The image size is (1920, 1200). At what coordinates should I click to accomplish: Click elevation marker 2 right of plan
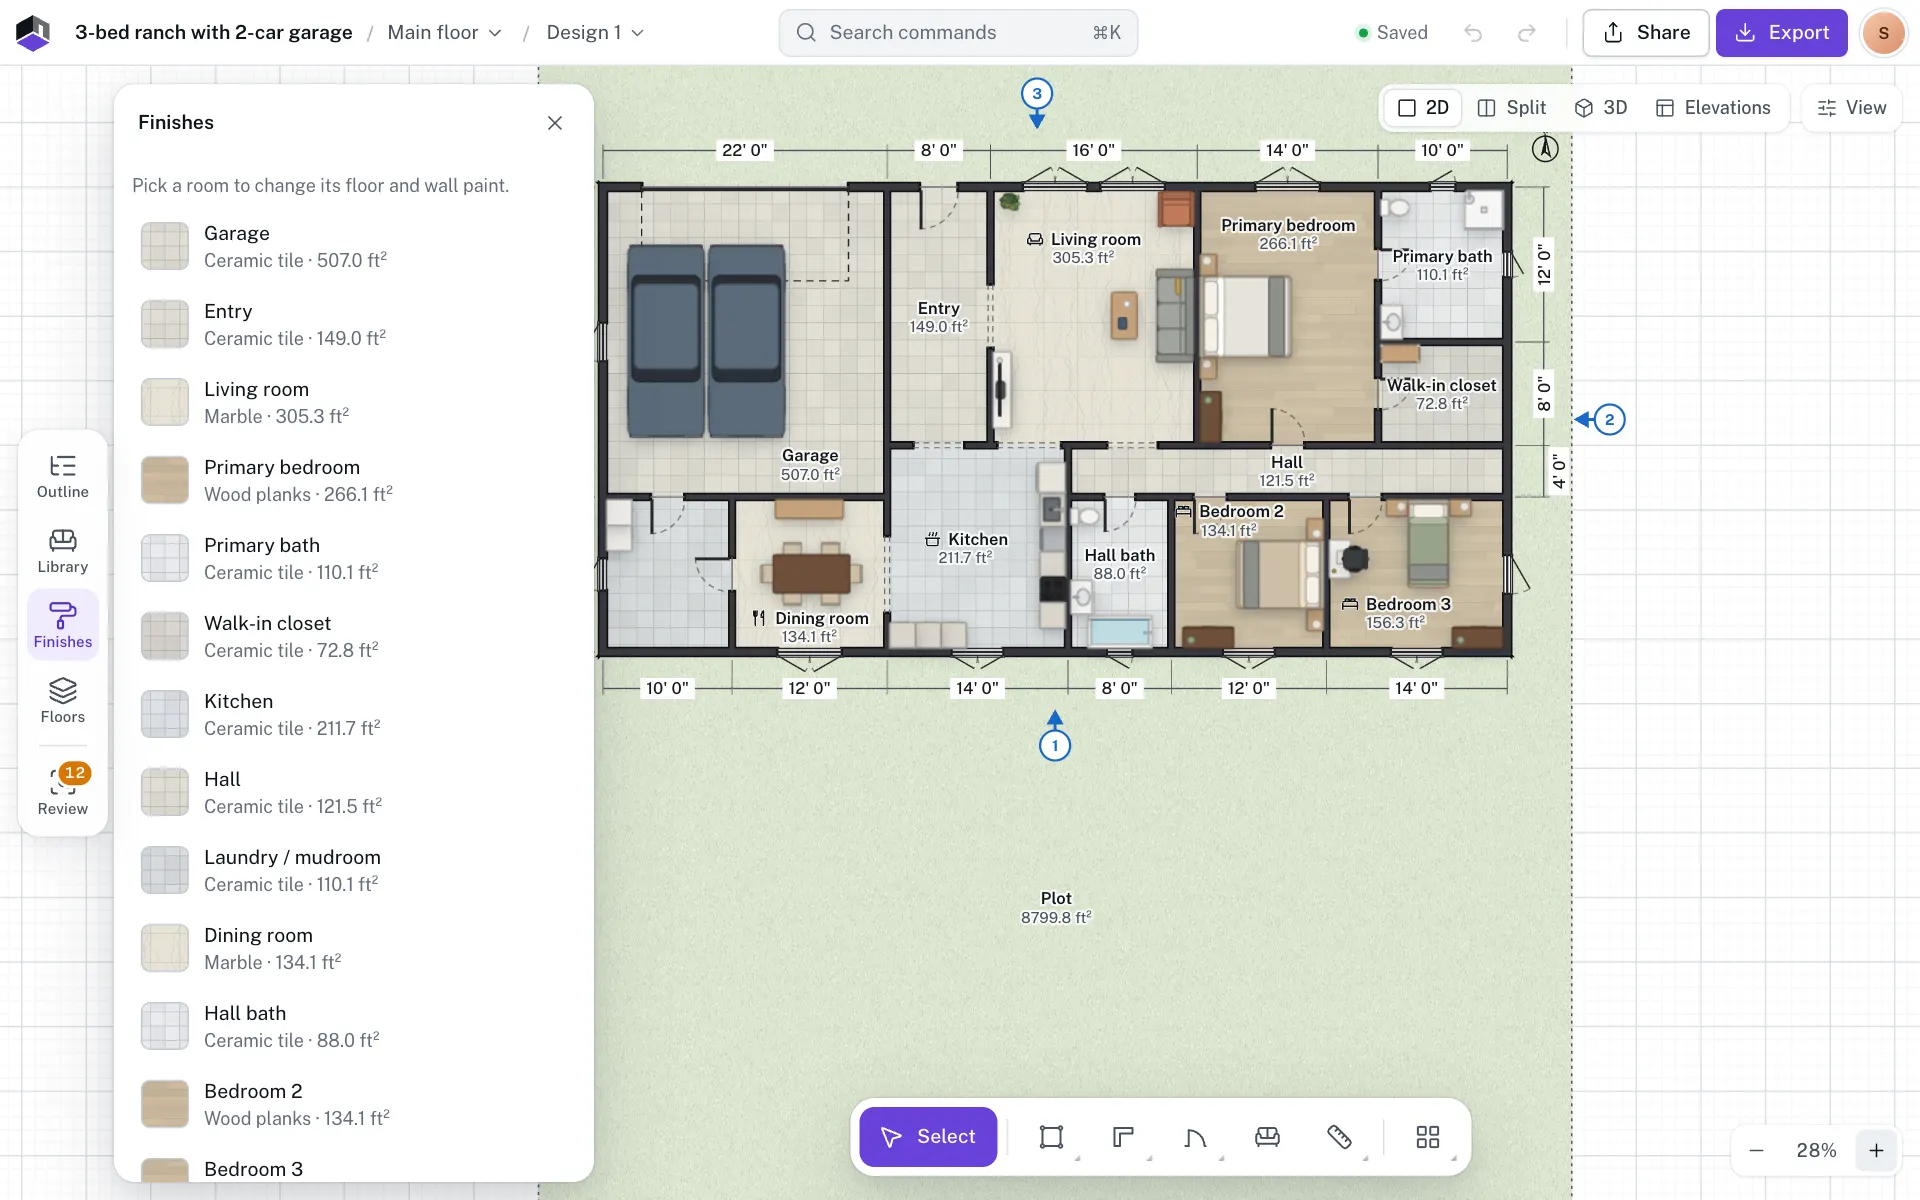pyautogui.click(x=1610, y=420)
